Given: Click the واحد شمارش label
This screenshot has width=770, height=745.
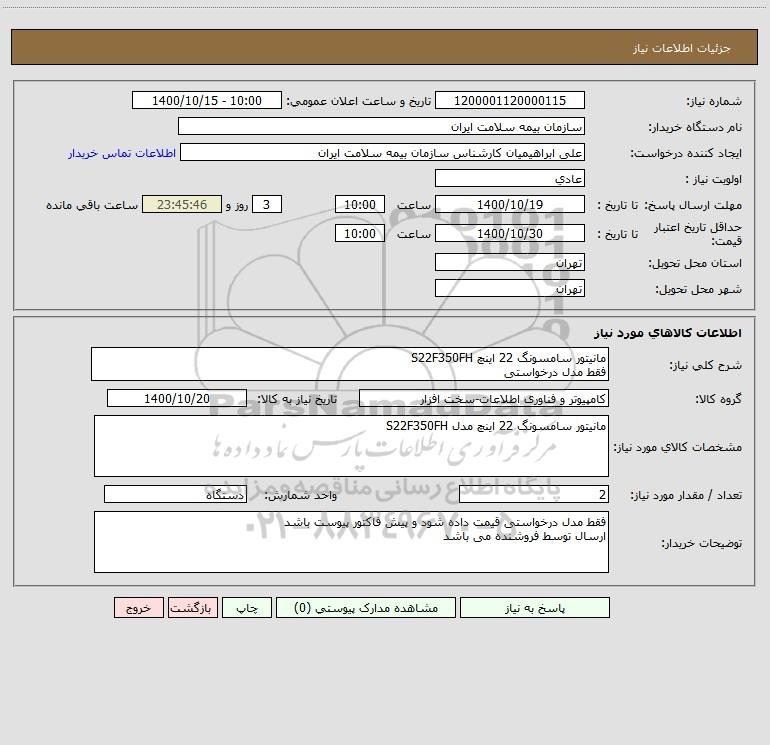Looking at the screenshot, I should tap(301, 496).
